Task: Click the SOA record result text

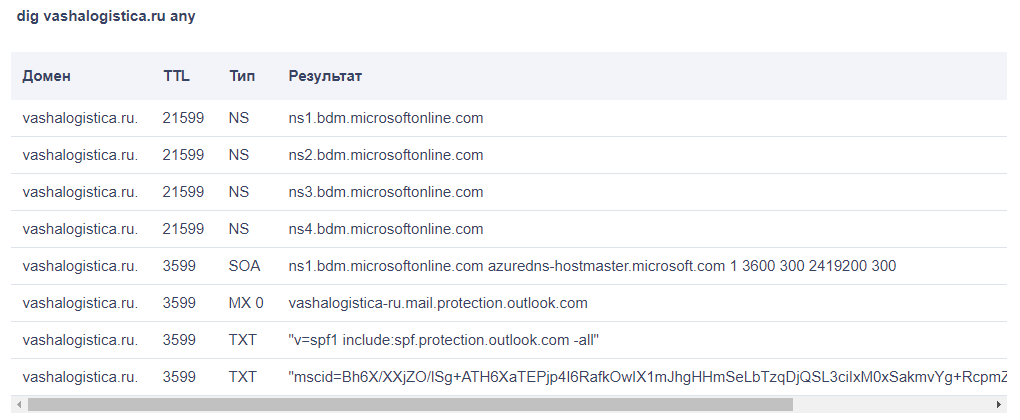Action: point(591,266)
